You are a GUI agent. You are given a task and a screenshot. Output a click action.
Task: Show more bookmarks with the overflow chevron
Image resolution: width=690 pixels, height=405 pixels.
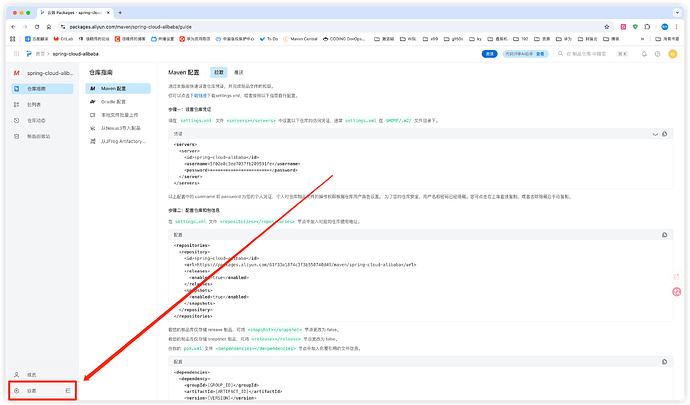click(643, 39)
